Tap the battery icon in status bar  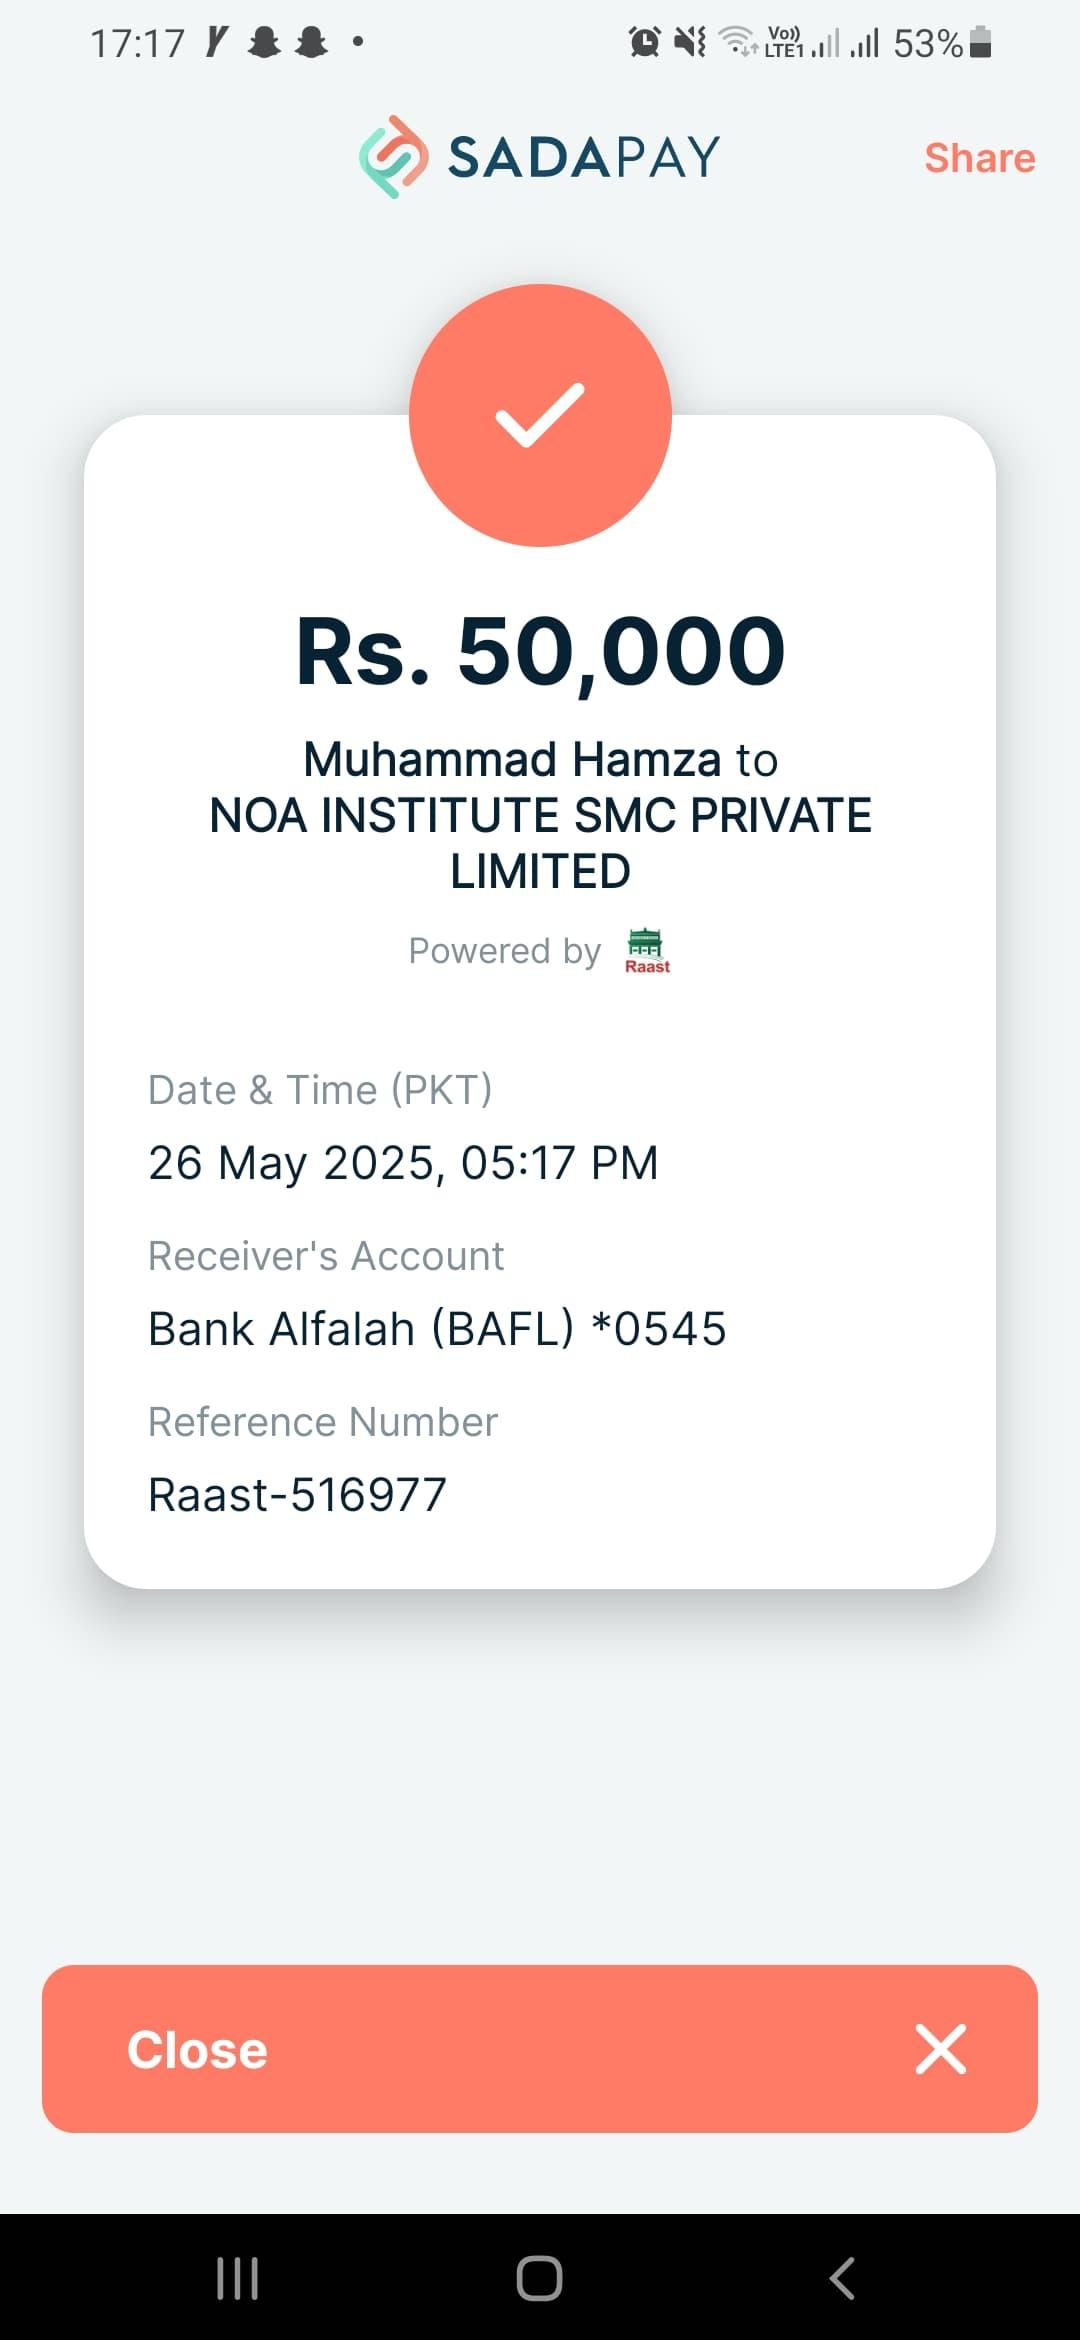pos(981,43)
